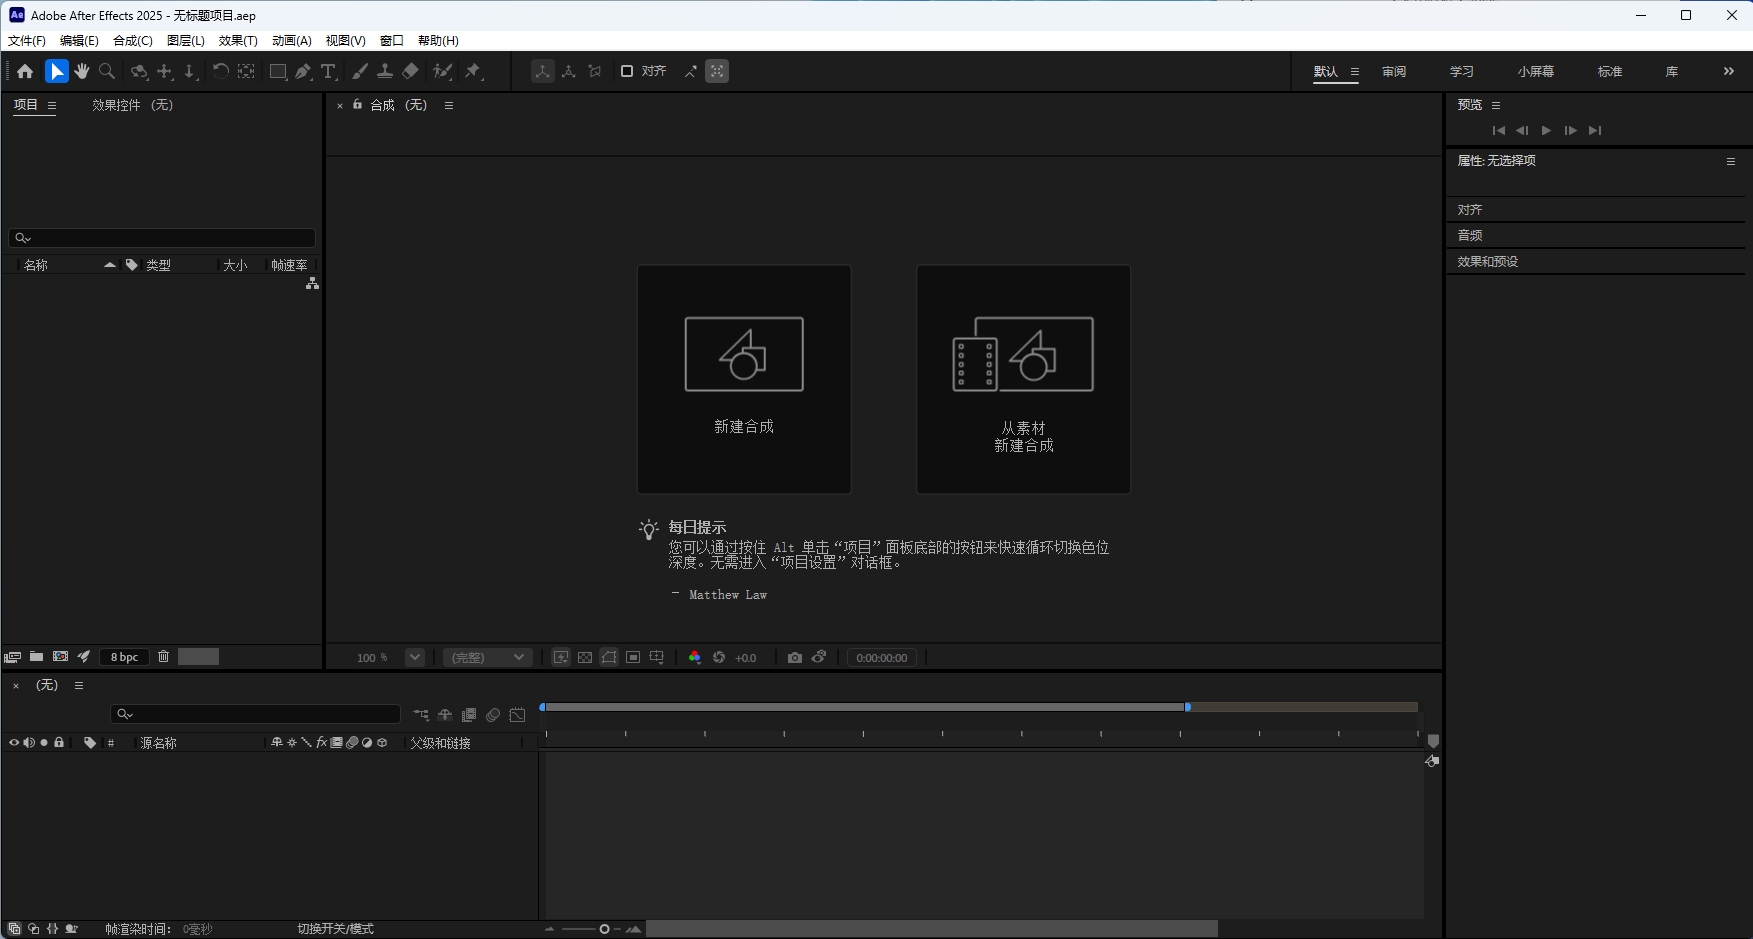The height and width of the screenshot is (939, 1753).
Task: Open the Render Queue icon at panel bottom
Action: 83,657
